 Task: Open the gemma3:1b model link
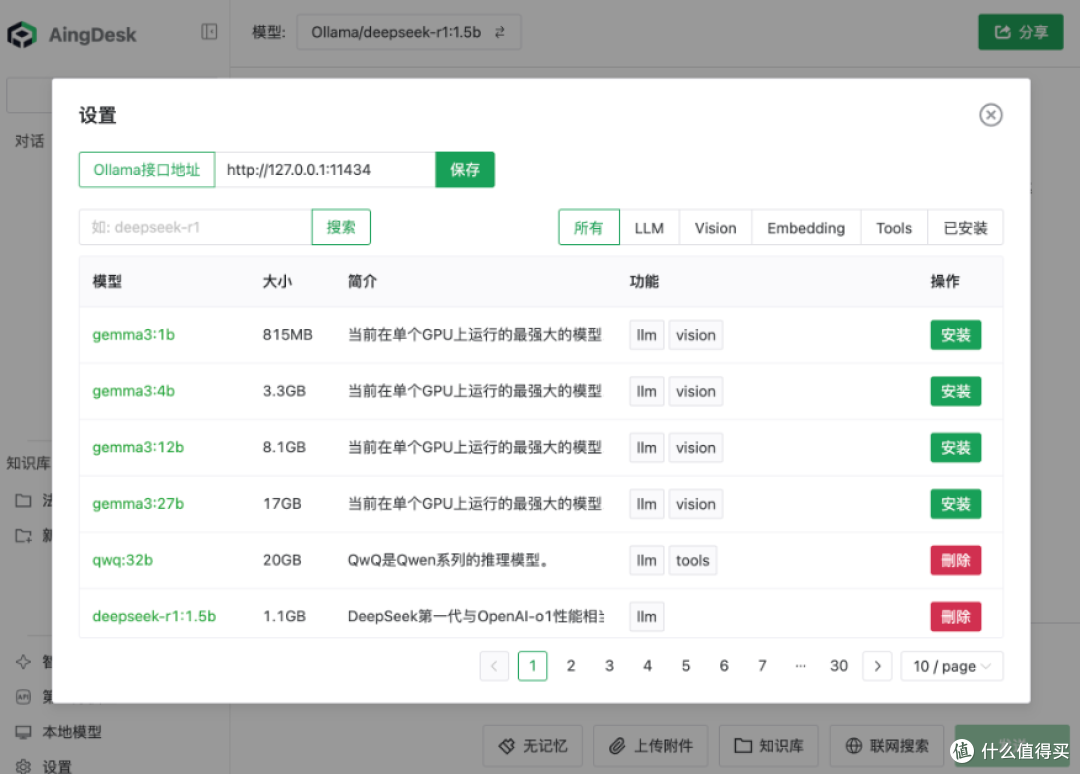point(134,335)
